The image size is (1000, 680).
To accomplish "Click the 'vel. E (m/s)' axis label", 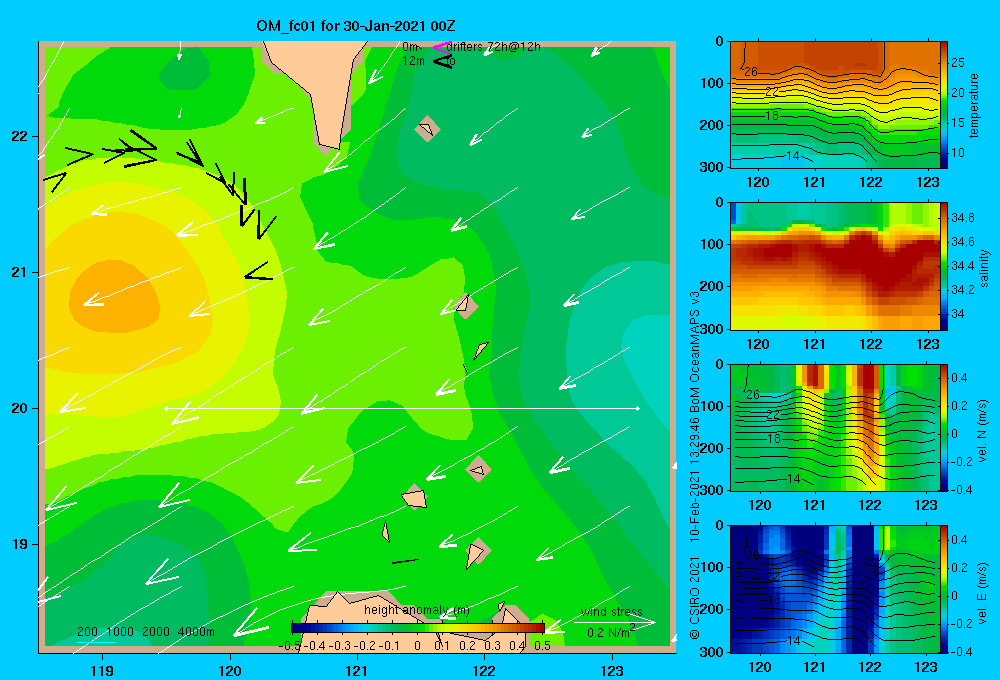I will [982, 593].
